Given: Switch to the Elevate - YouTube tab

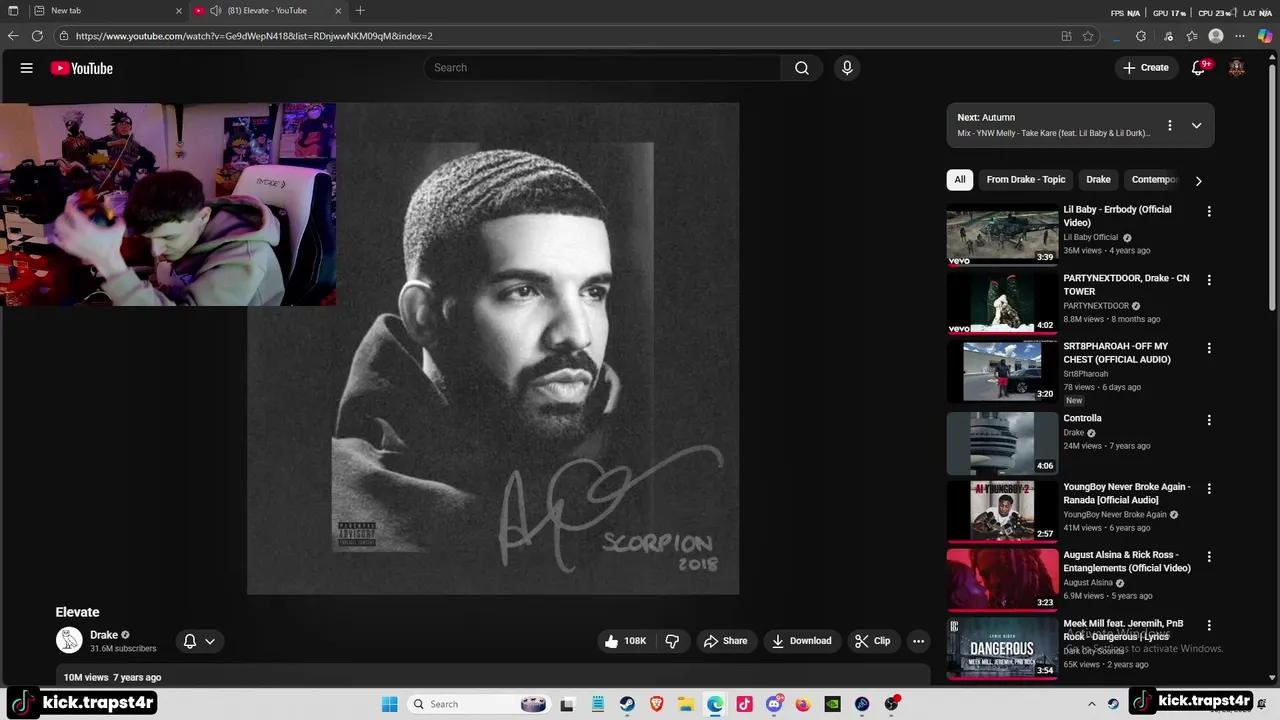Looking at the screenshot, I should pos(267,11).
